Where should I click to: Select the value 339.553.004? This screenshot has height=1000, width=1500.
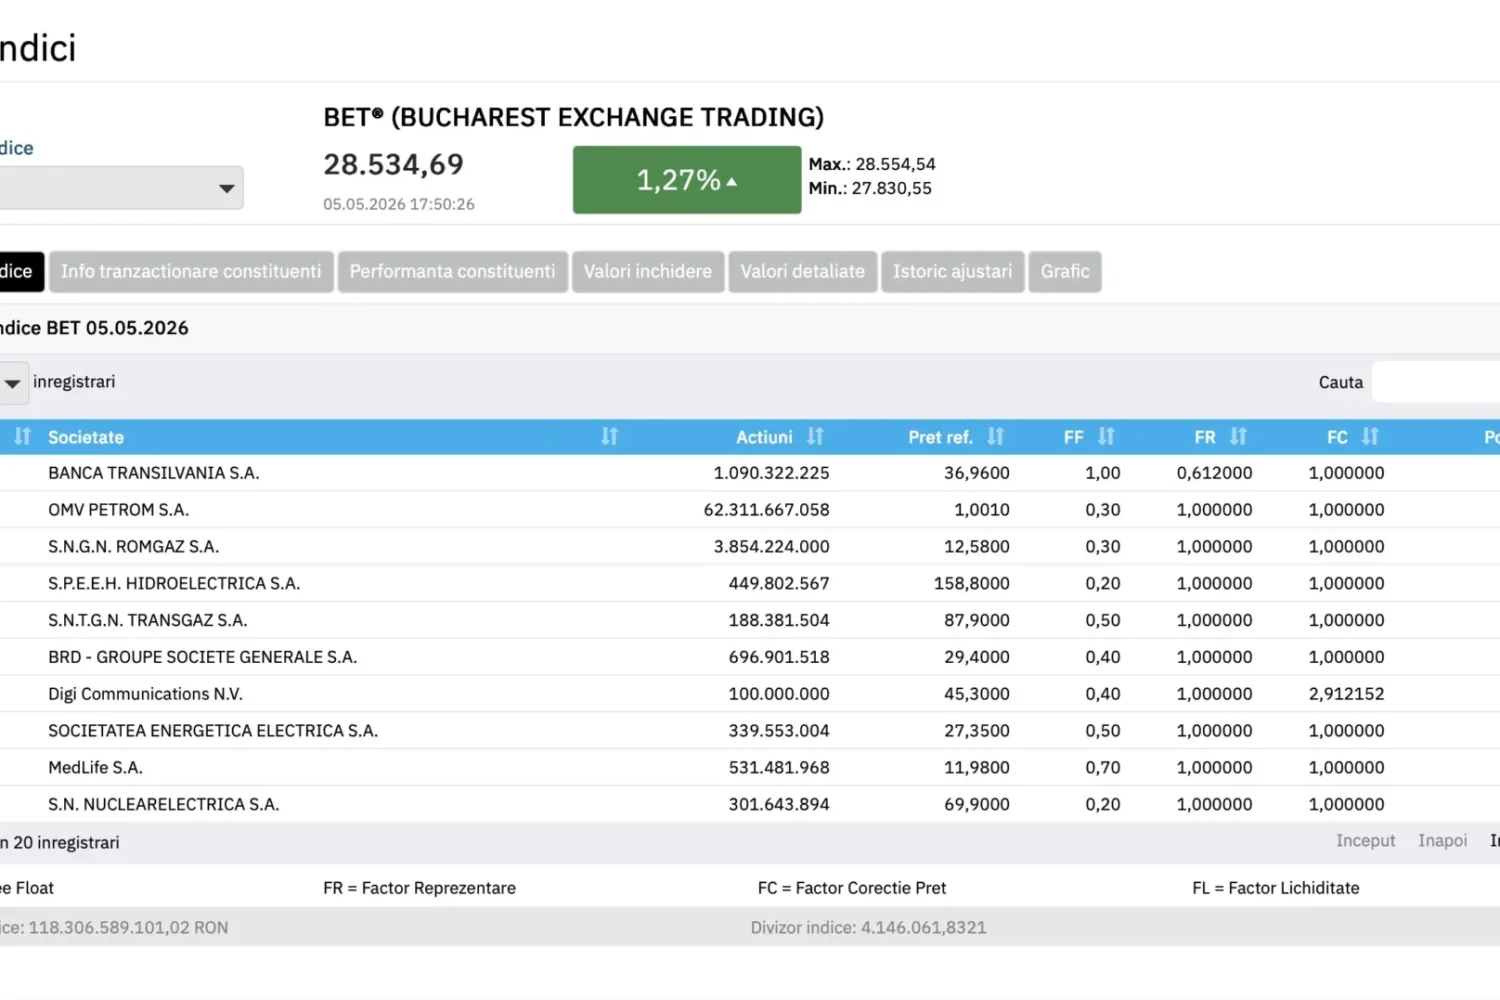pos(779,731)
